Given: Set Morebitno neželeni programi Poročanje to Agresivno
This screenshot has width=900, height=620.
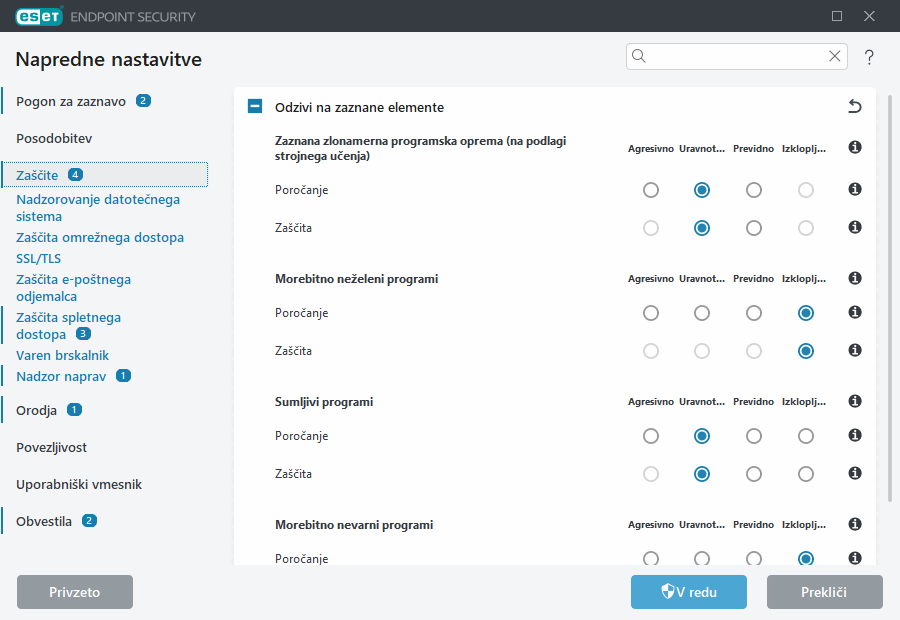Looking at the screenshot, I should click(x=651, y=313).
